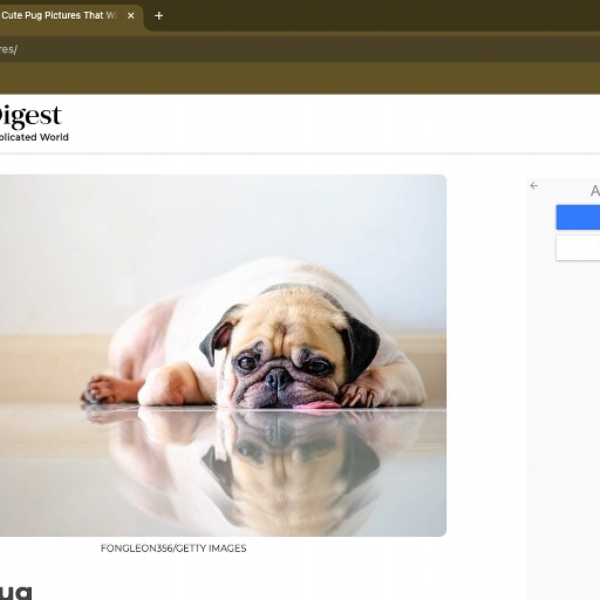
Task: Click the blue button in side panel
Action: [x=578, y=217]
